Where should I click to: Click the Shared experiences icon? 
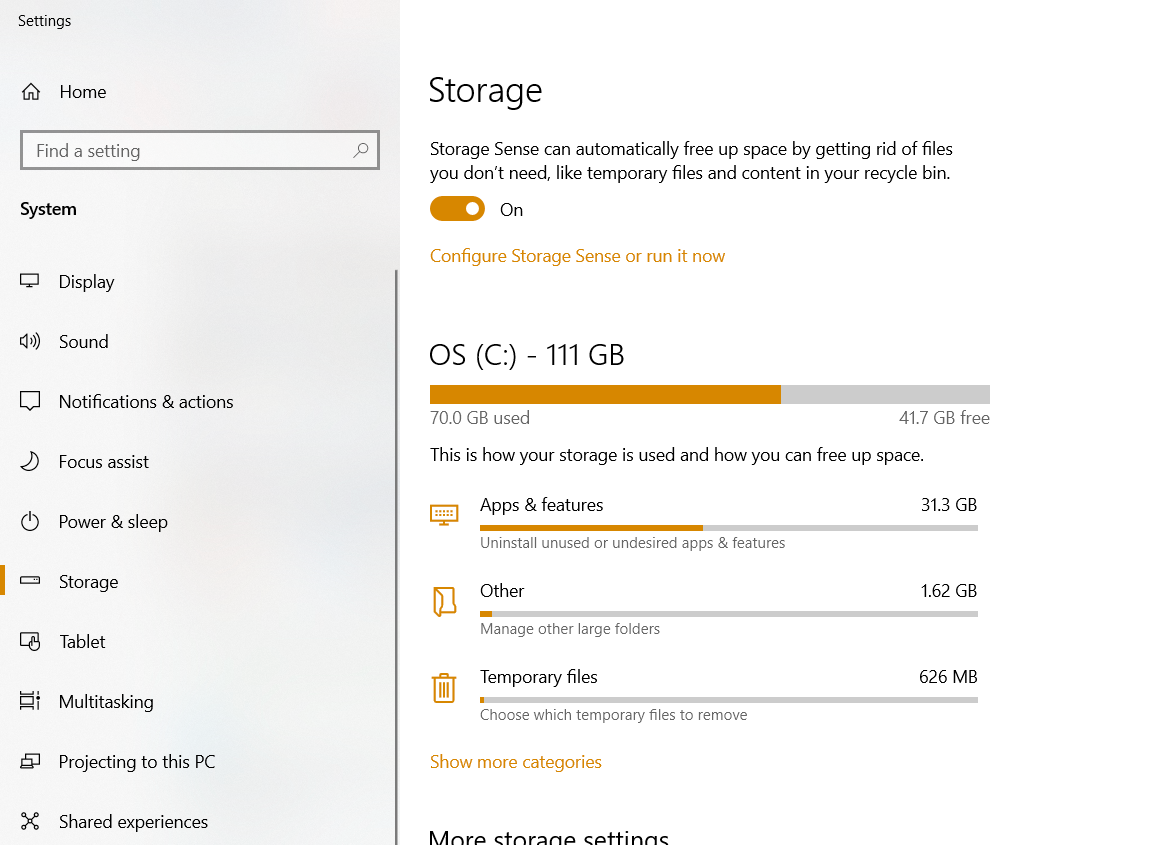click(29, 821)
